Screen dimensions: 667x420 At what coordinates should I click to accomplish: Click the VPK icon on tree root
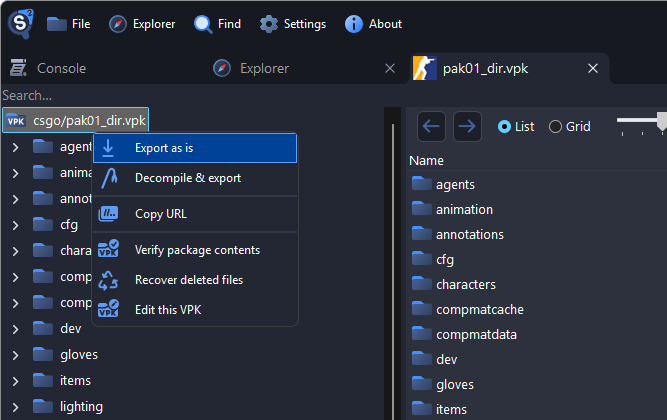(16, 121)
